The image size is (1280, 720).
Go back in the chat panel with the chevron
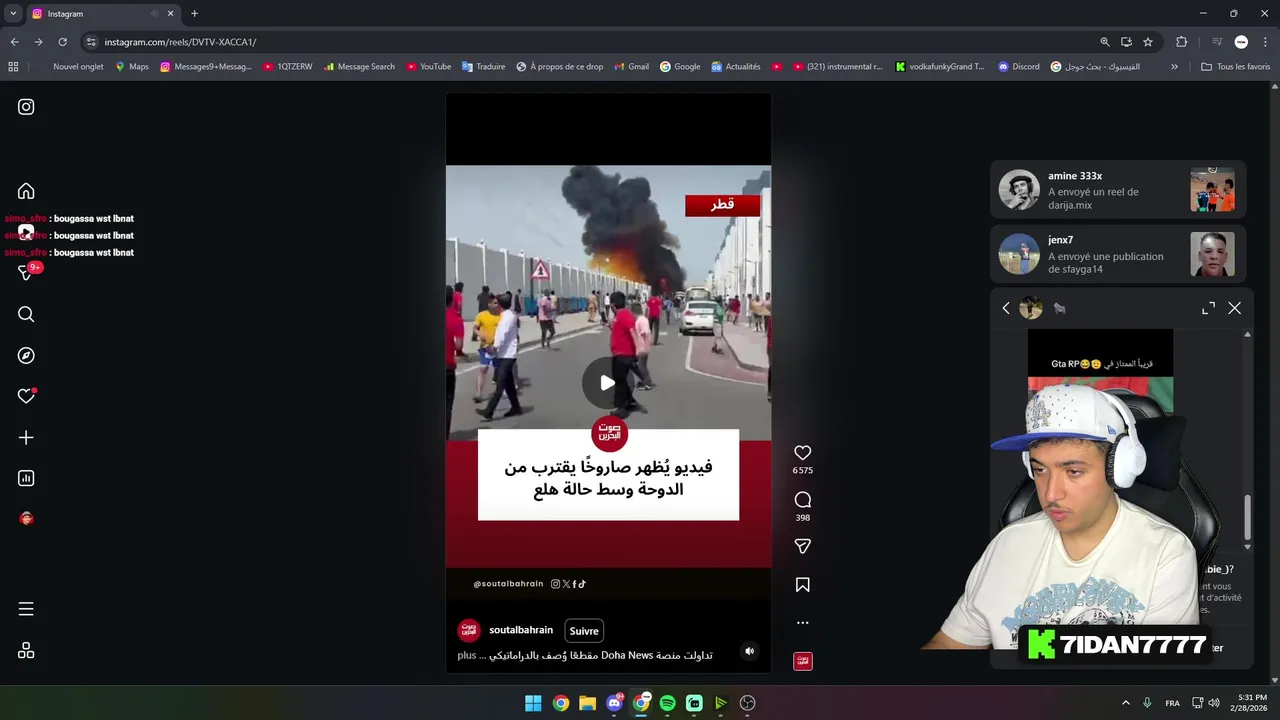click(1006, 308)
